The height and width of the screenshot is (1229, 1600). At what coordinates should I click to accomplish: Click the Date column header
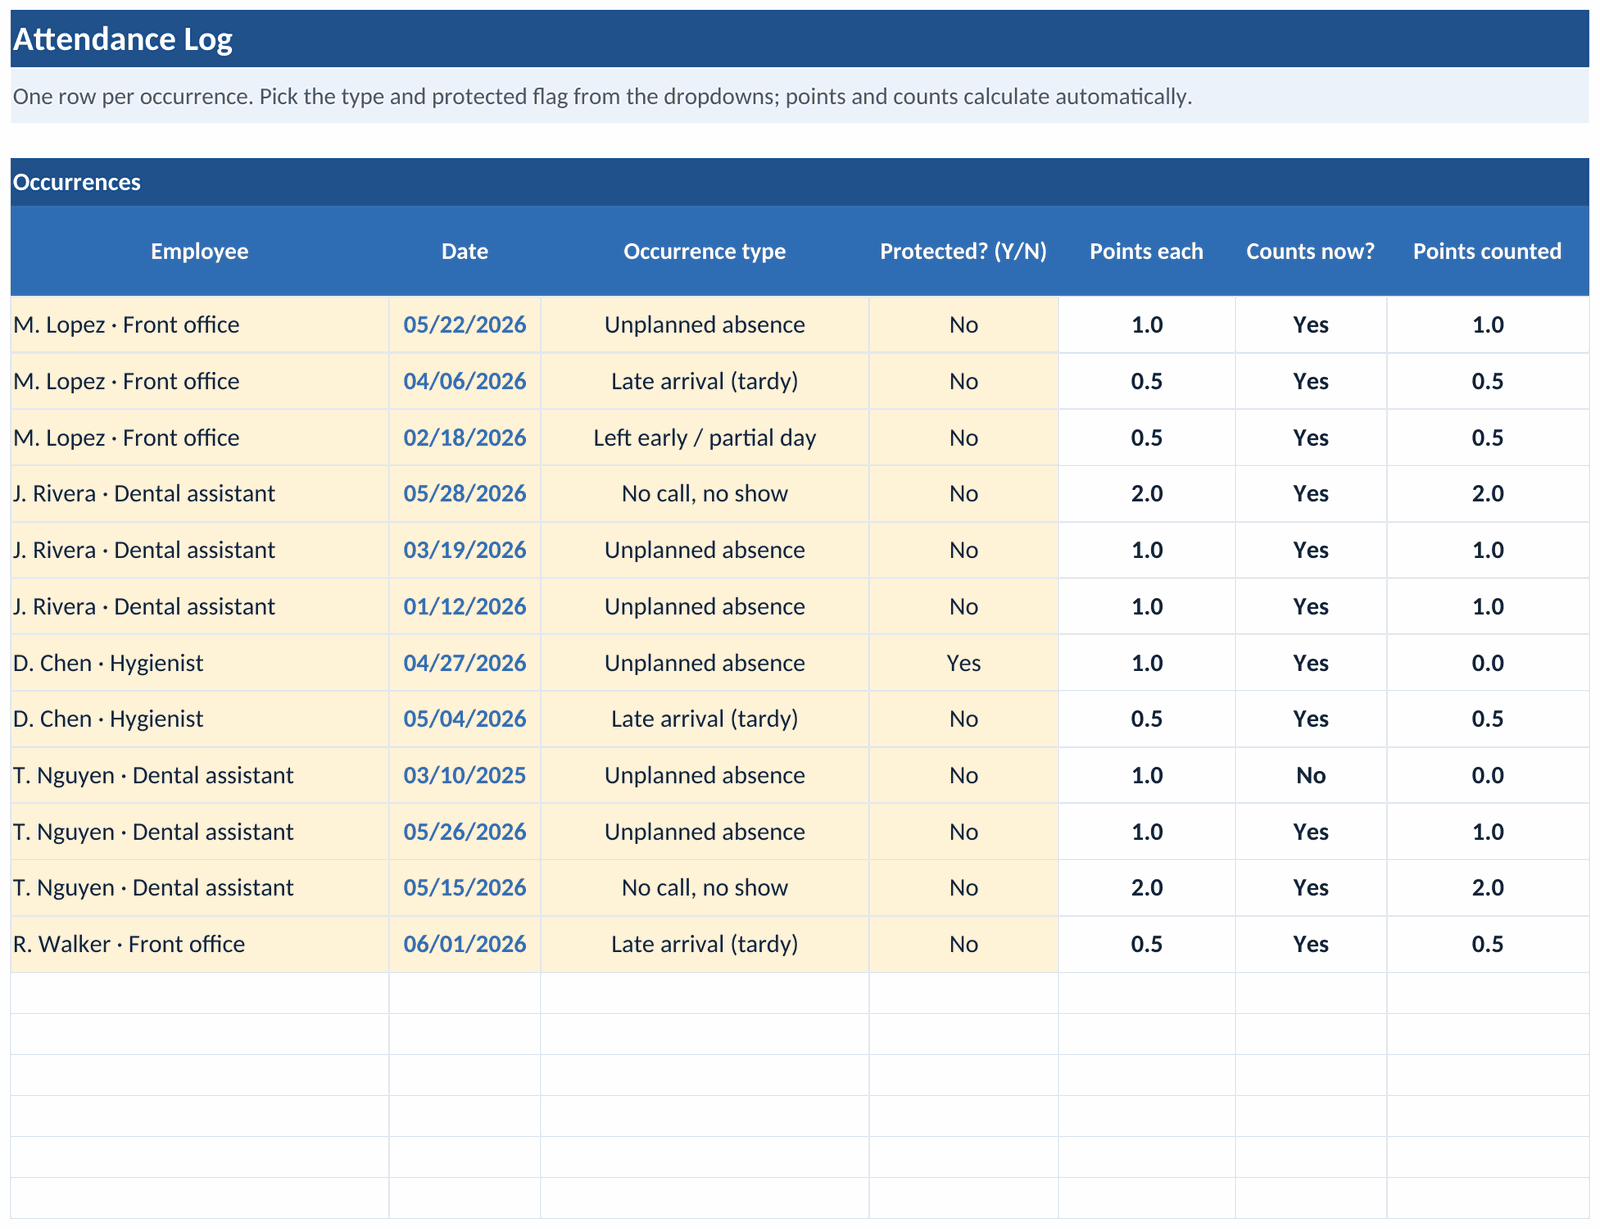(465, 251)
